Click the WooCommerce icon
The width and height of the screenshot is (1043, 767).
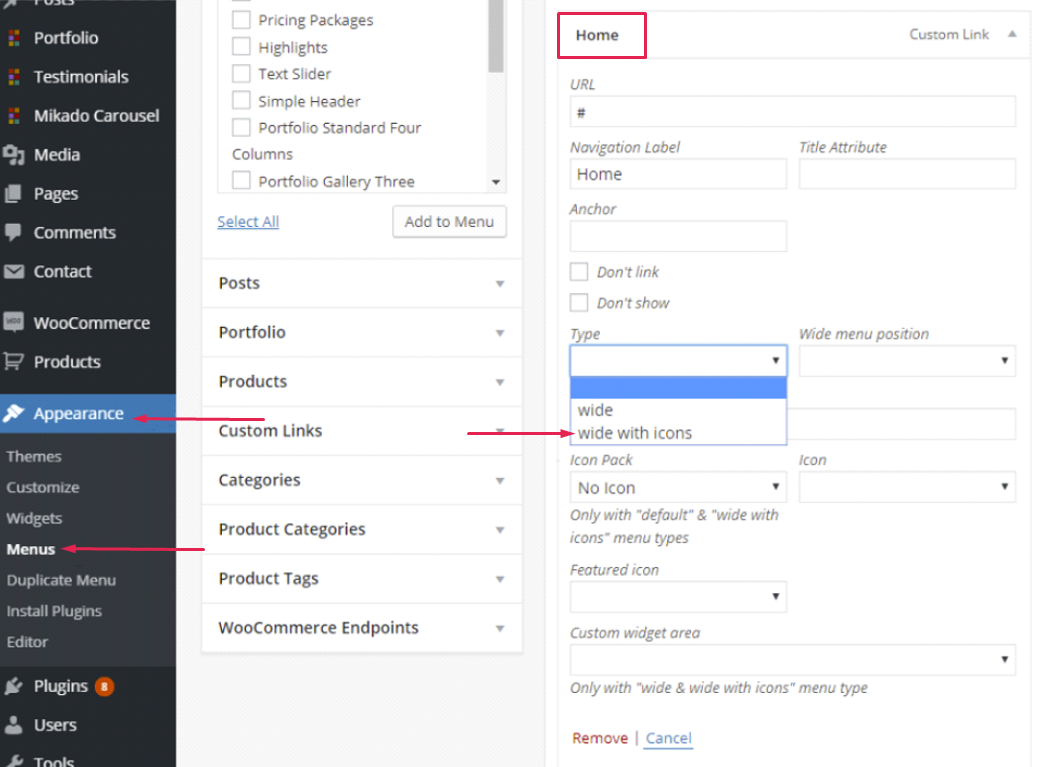click(13, 323)
